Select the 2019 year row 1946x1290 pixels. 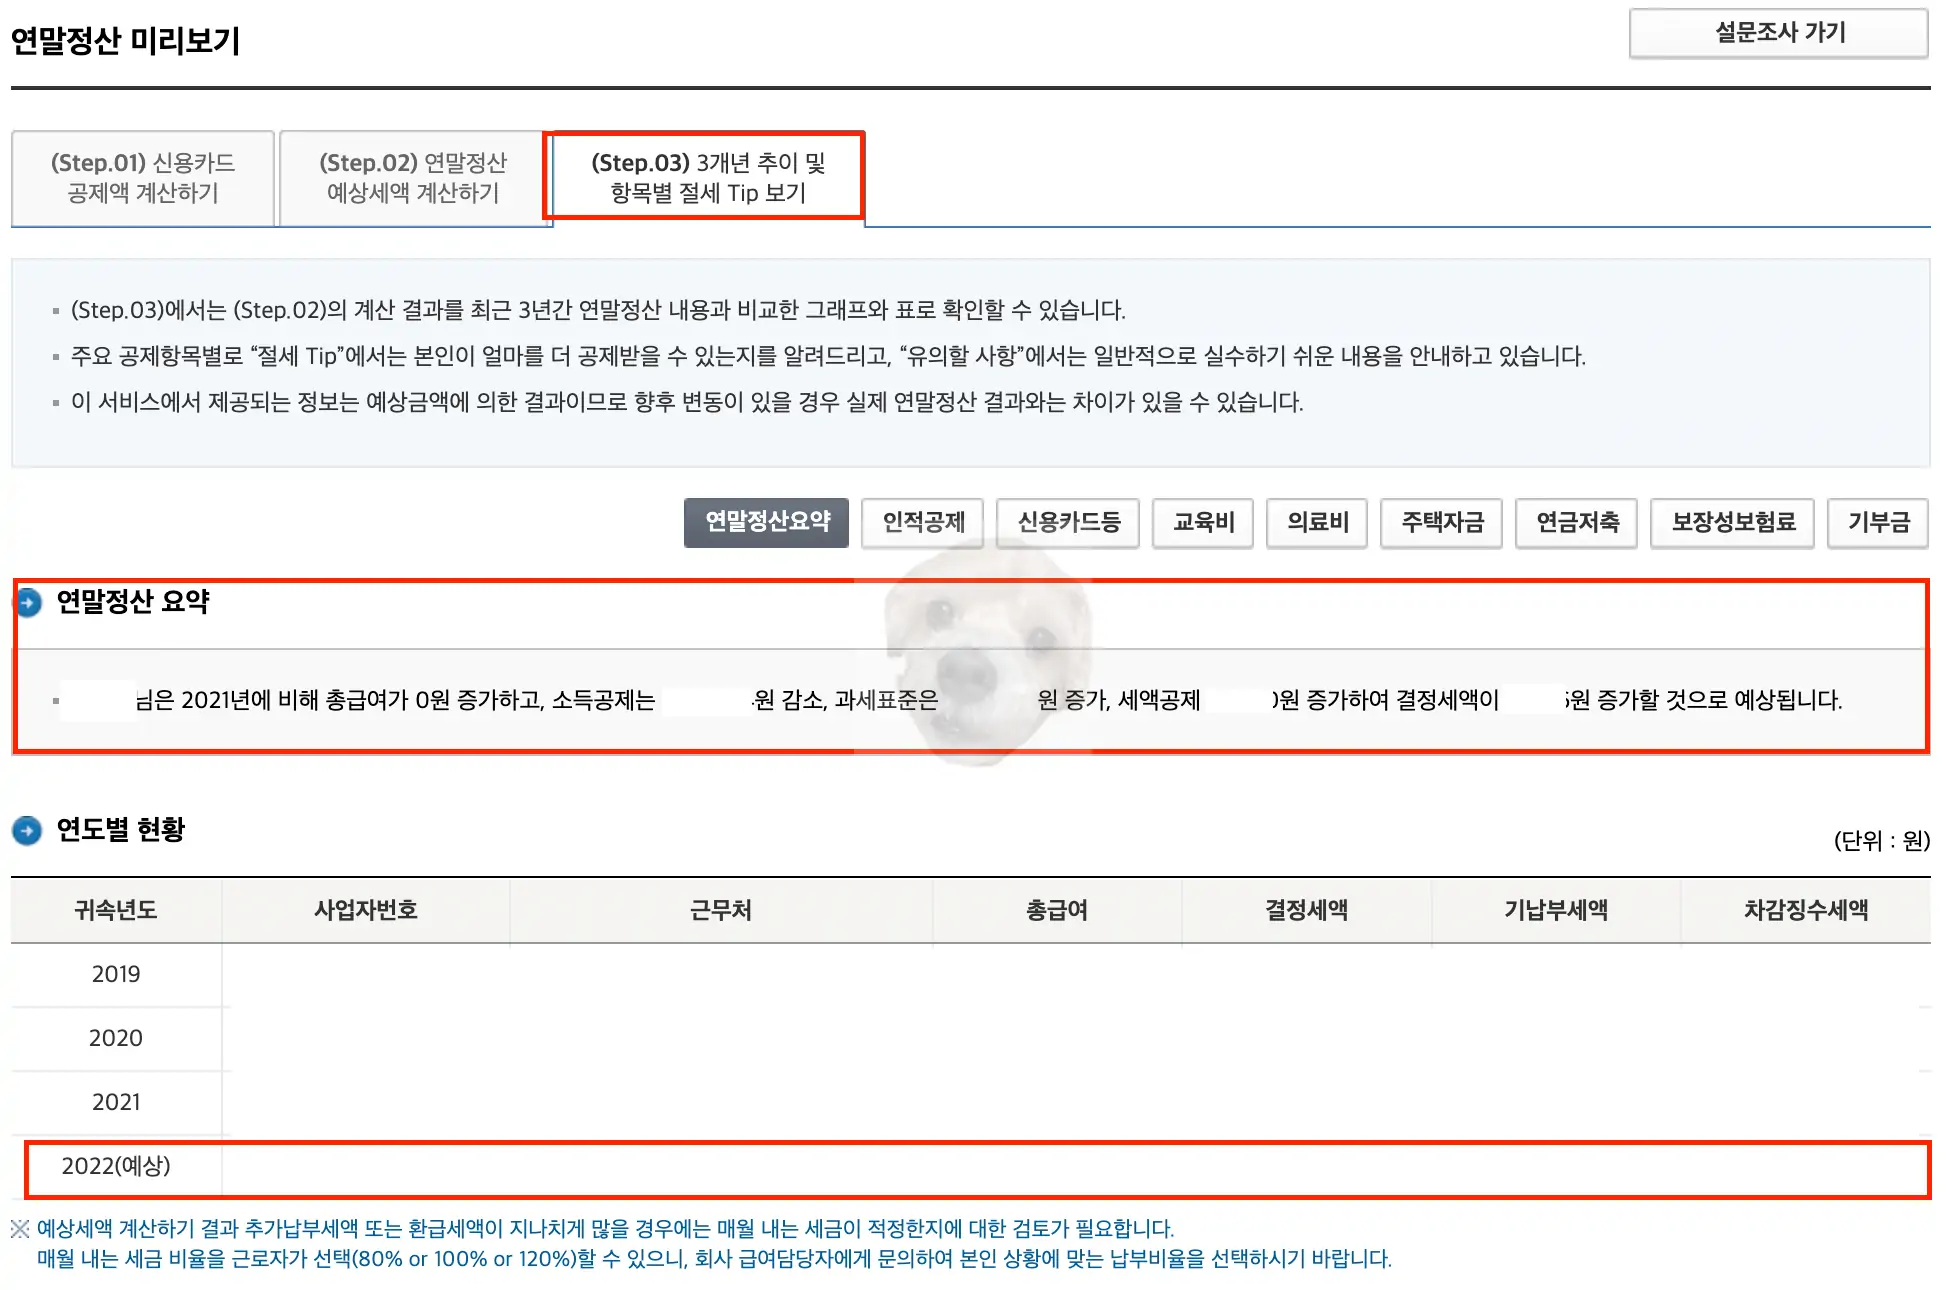(x=116, y=974)
